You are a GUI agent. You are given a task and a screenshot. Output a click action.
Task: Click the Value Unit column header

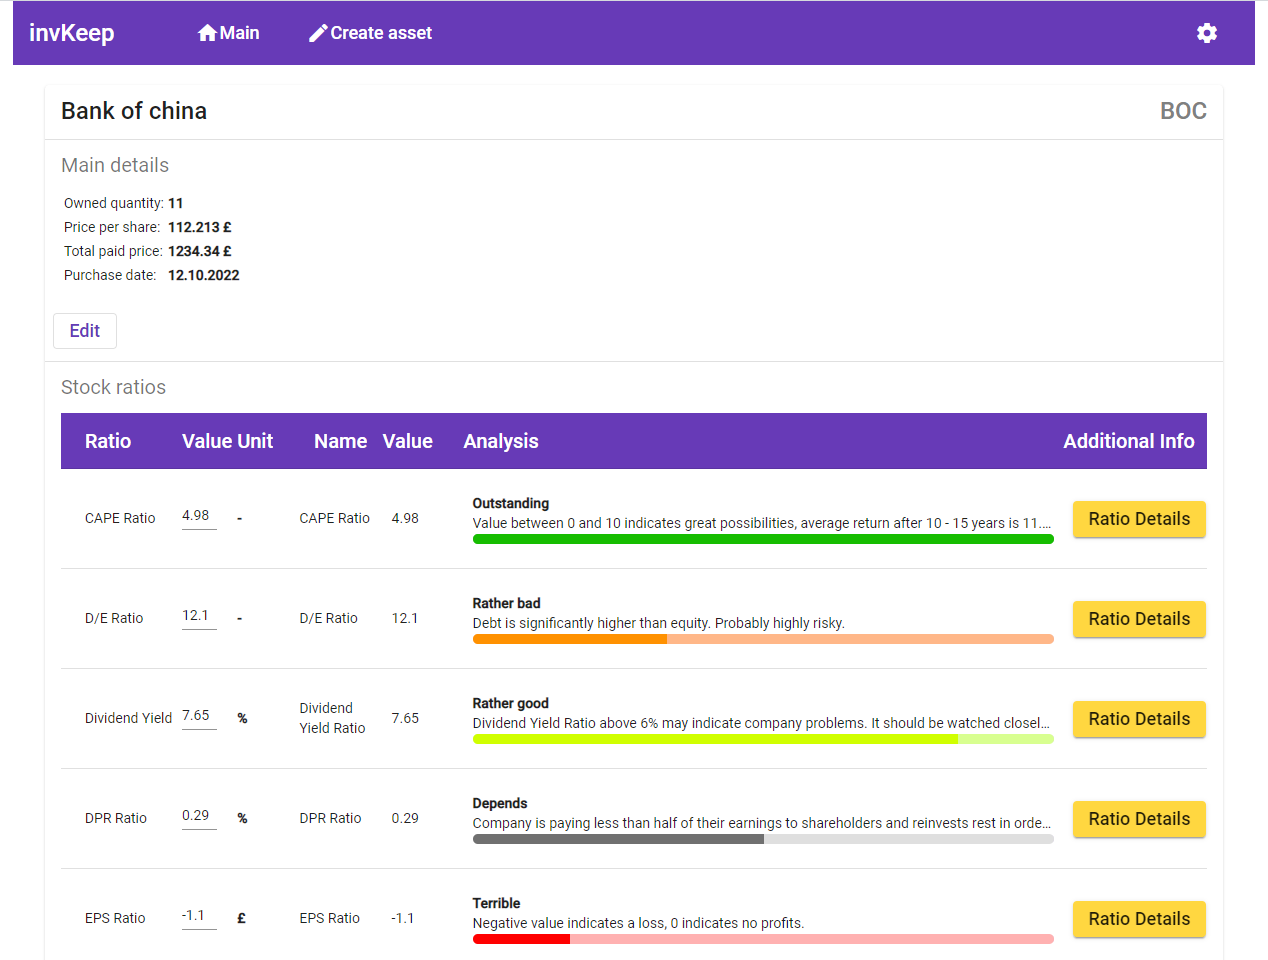(x=227, y=441)
